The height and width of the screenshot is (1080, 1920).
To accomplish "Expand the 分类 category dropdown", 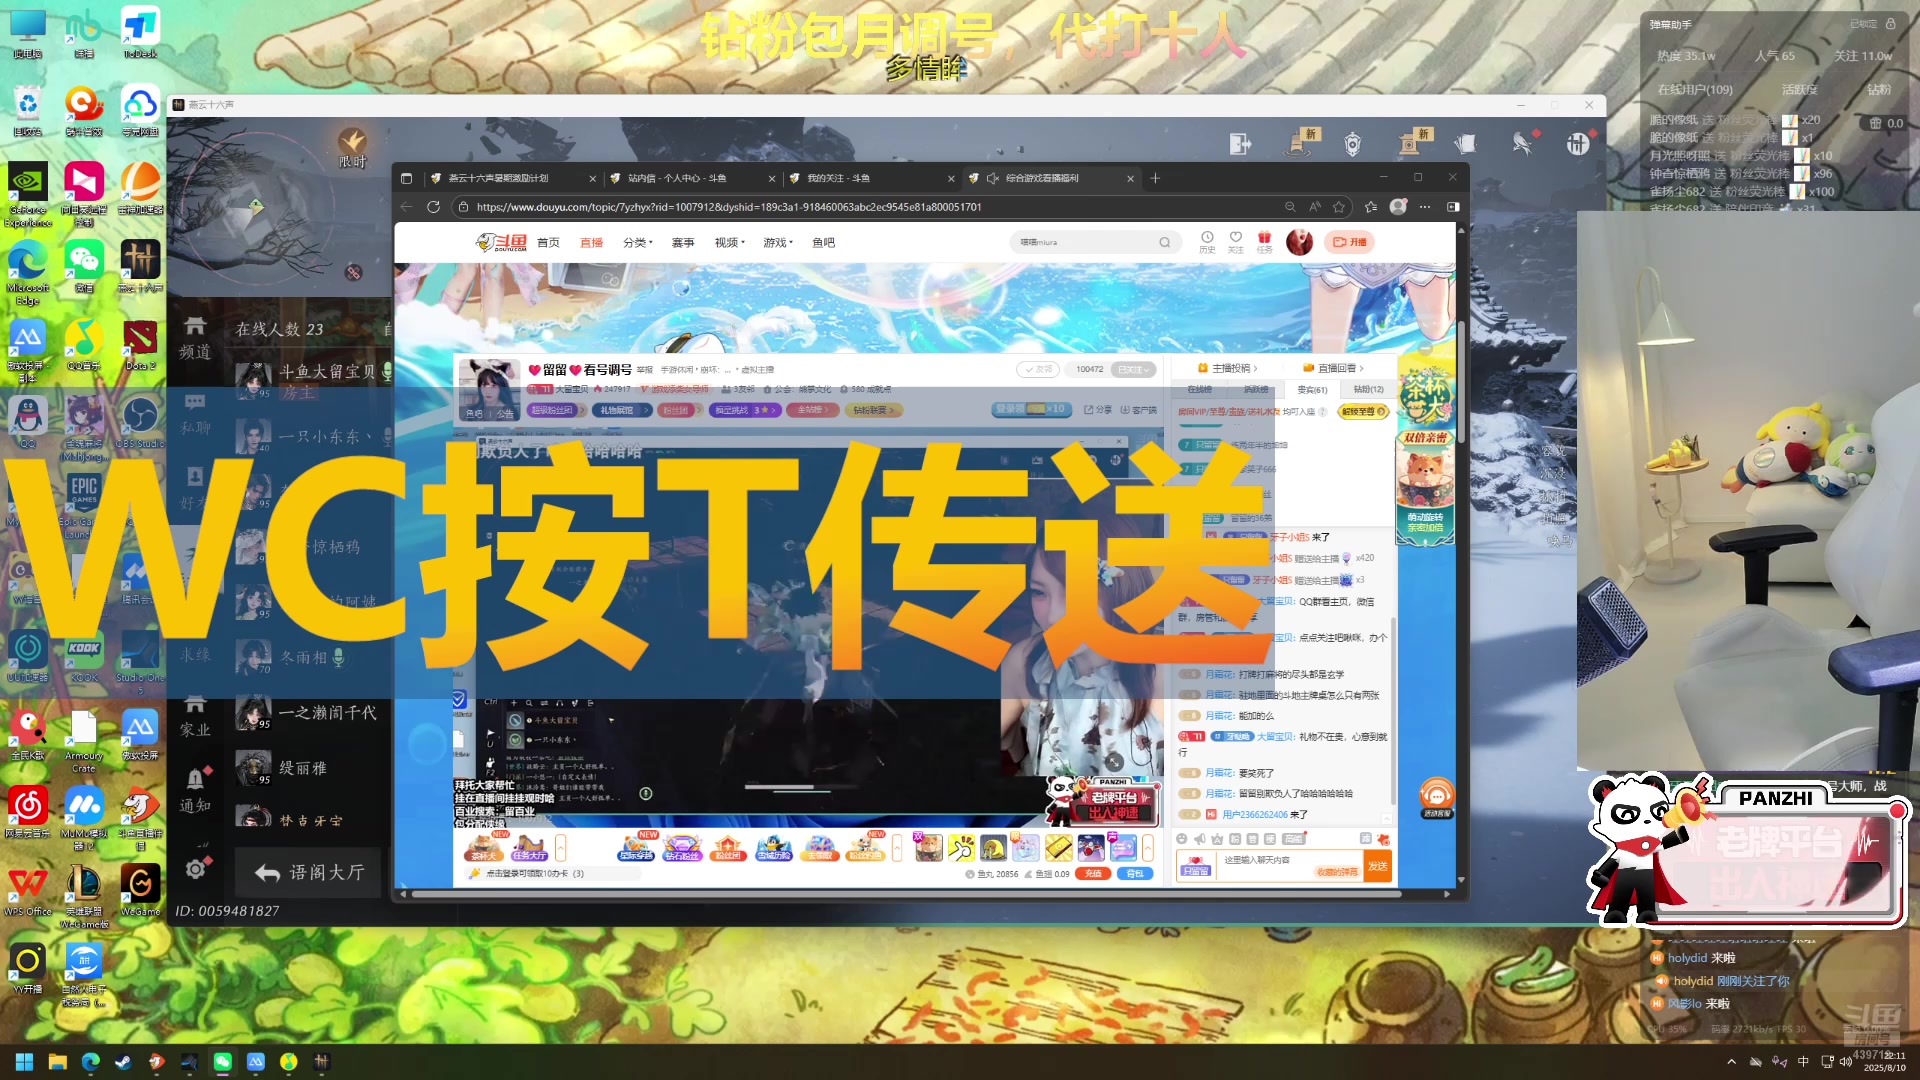I will tap(638, 242).
